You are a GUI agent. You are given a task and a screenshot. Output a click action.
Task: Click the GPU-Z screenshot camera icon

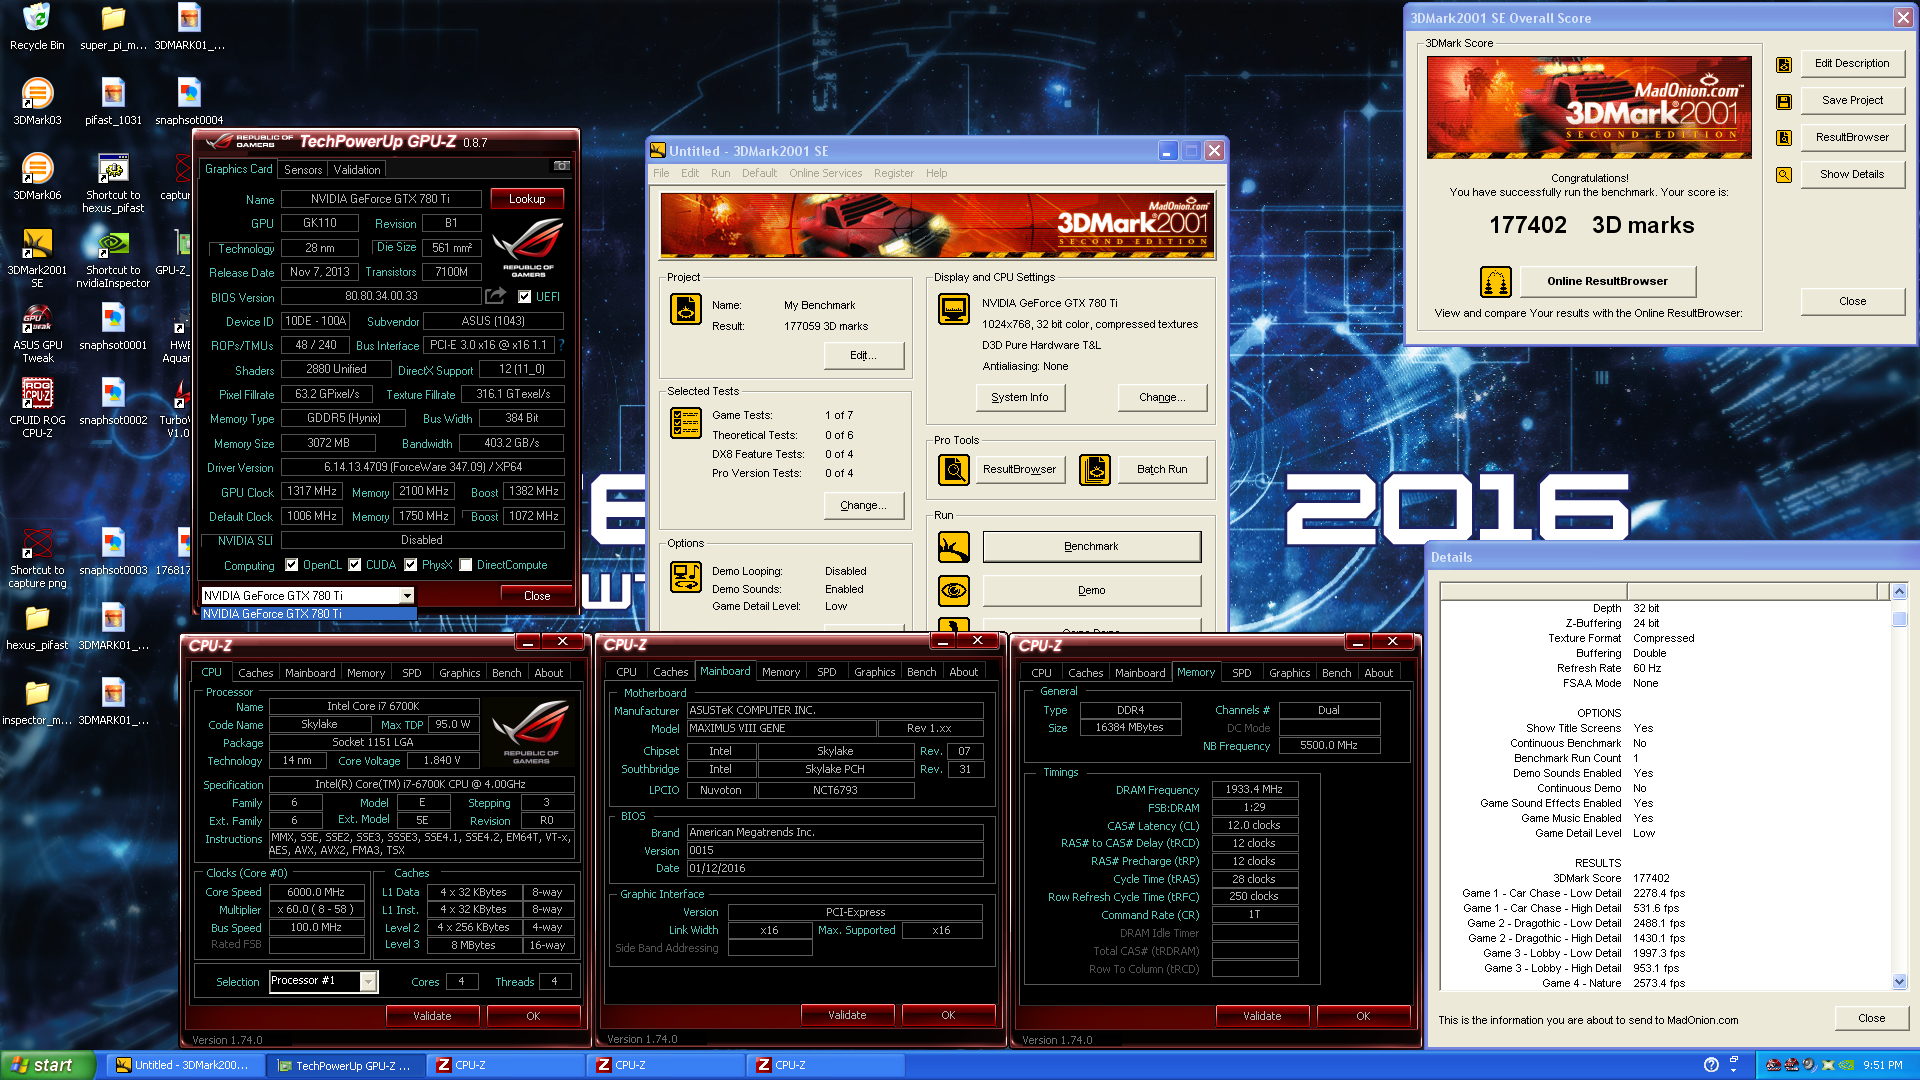click(562, 166)
